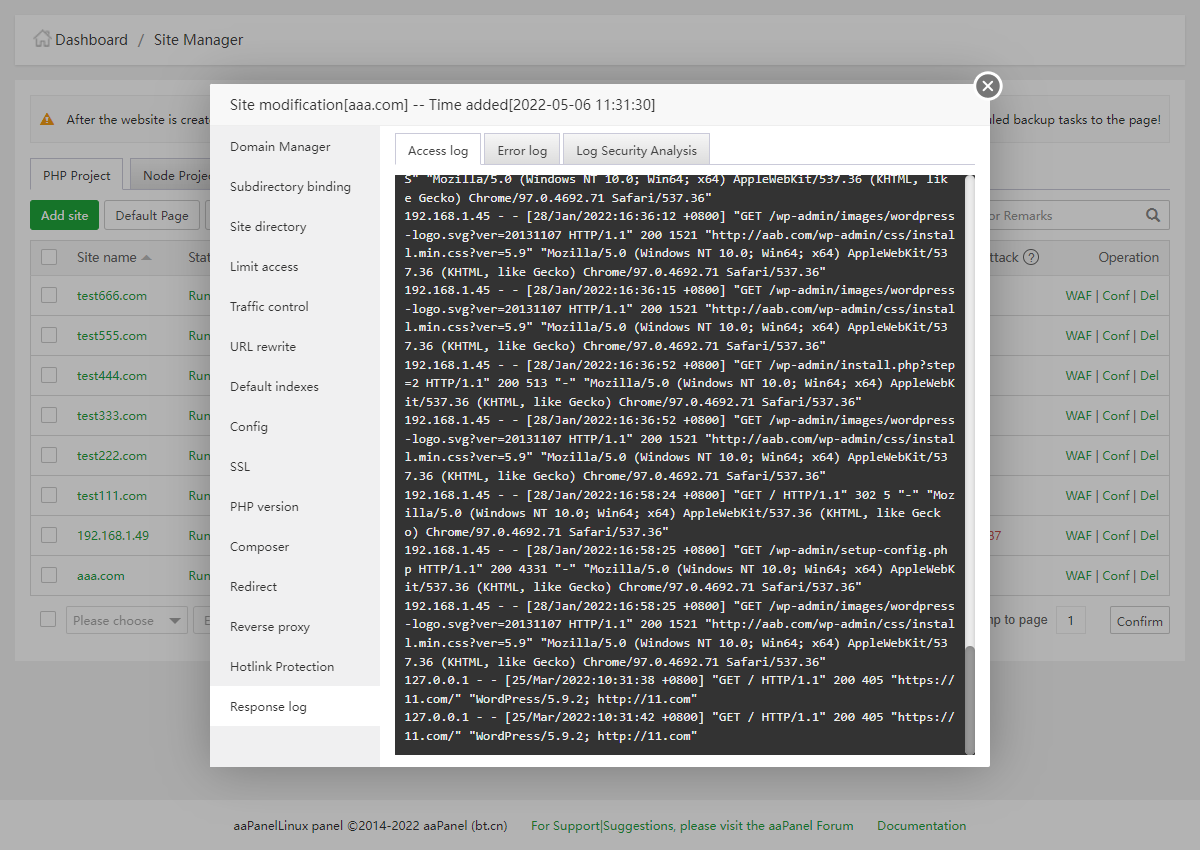Switch to the Error log tab
Image resolution: width=1200 pixels, height=850 pixels.
pyautogui.click(x=522, y=150)
